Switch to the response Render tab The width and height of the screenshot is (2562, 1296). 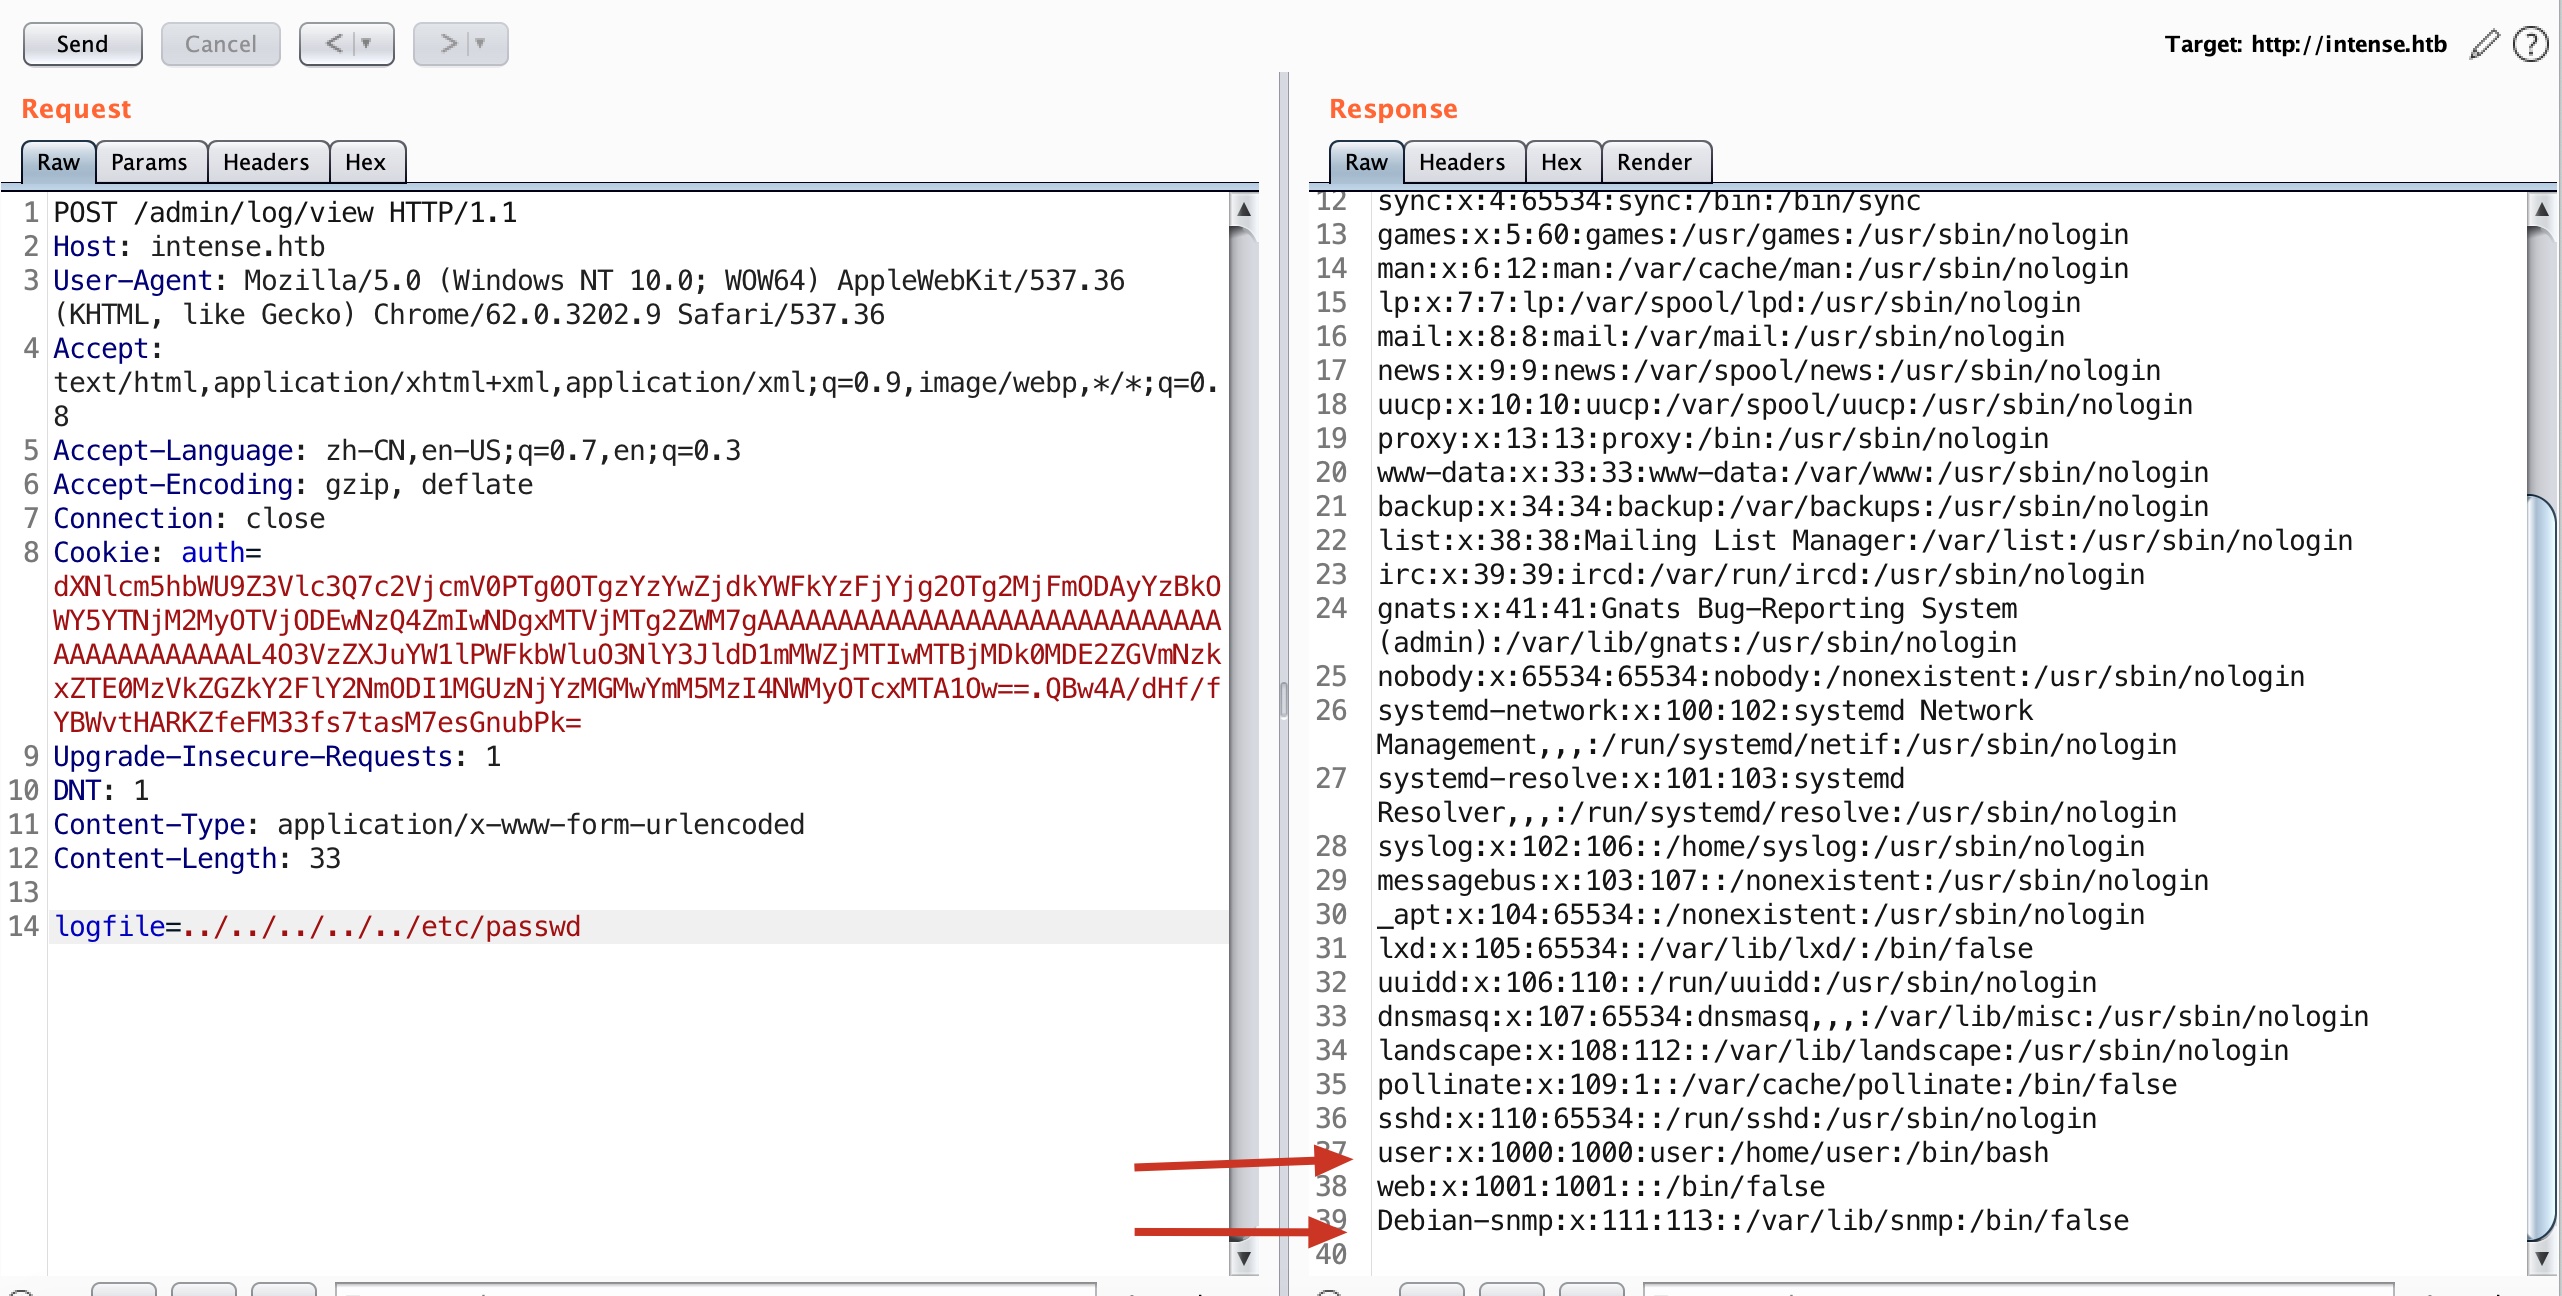(1654, 162)
